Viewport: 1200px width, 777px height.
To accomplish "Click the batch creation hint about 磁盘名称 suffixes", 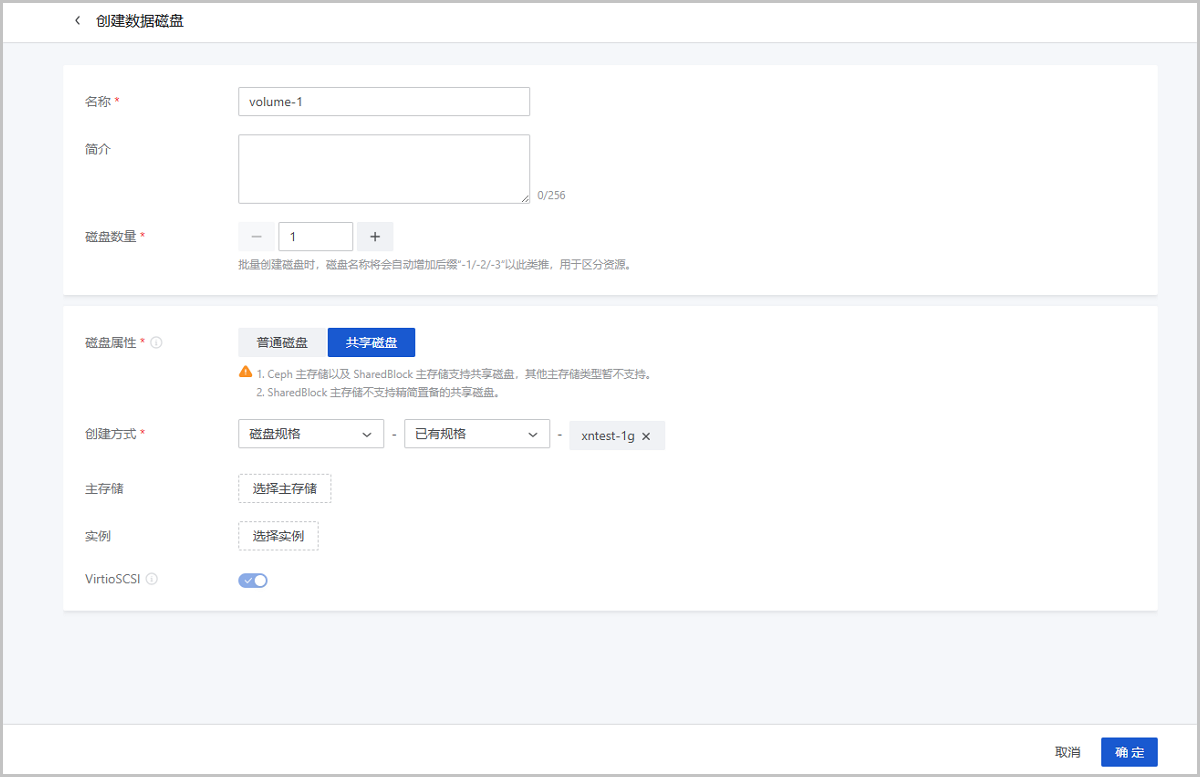I will pyautogui.click(x=435, y=265).
